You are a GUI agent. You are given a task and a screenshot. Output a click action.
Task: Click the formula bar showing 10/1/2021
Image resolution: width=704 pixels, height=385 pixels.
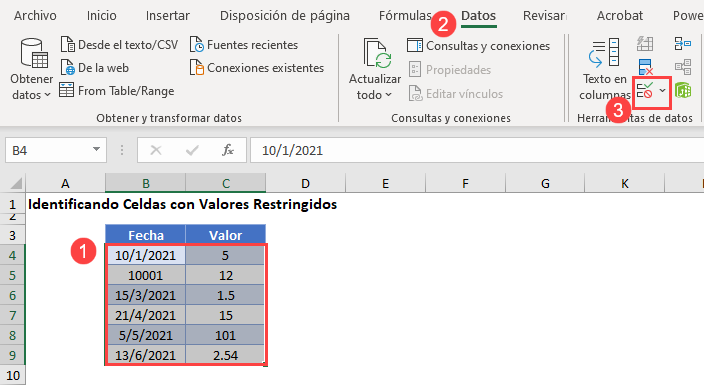point(477,150)
